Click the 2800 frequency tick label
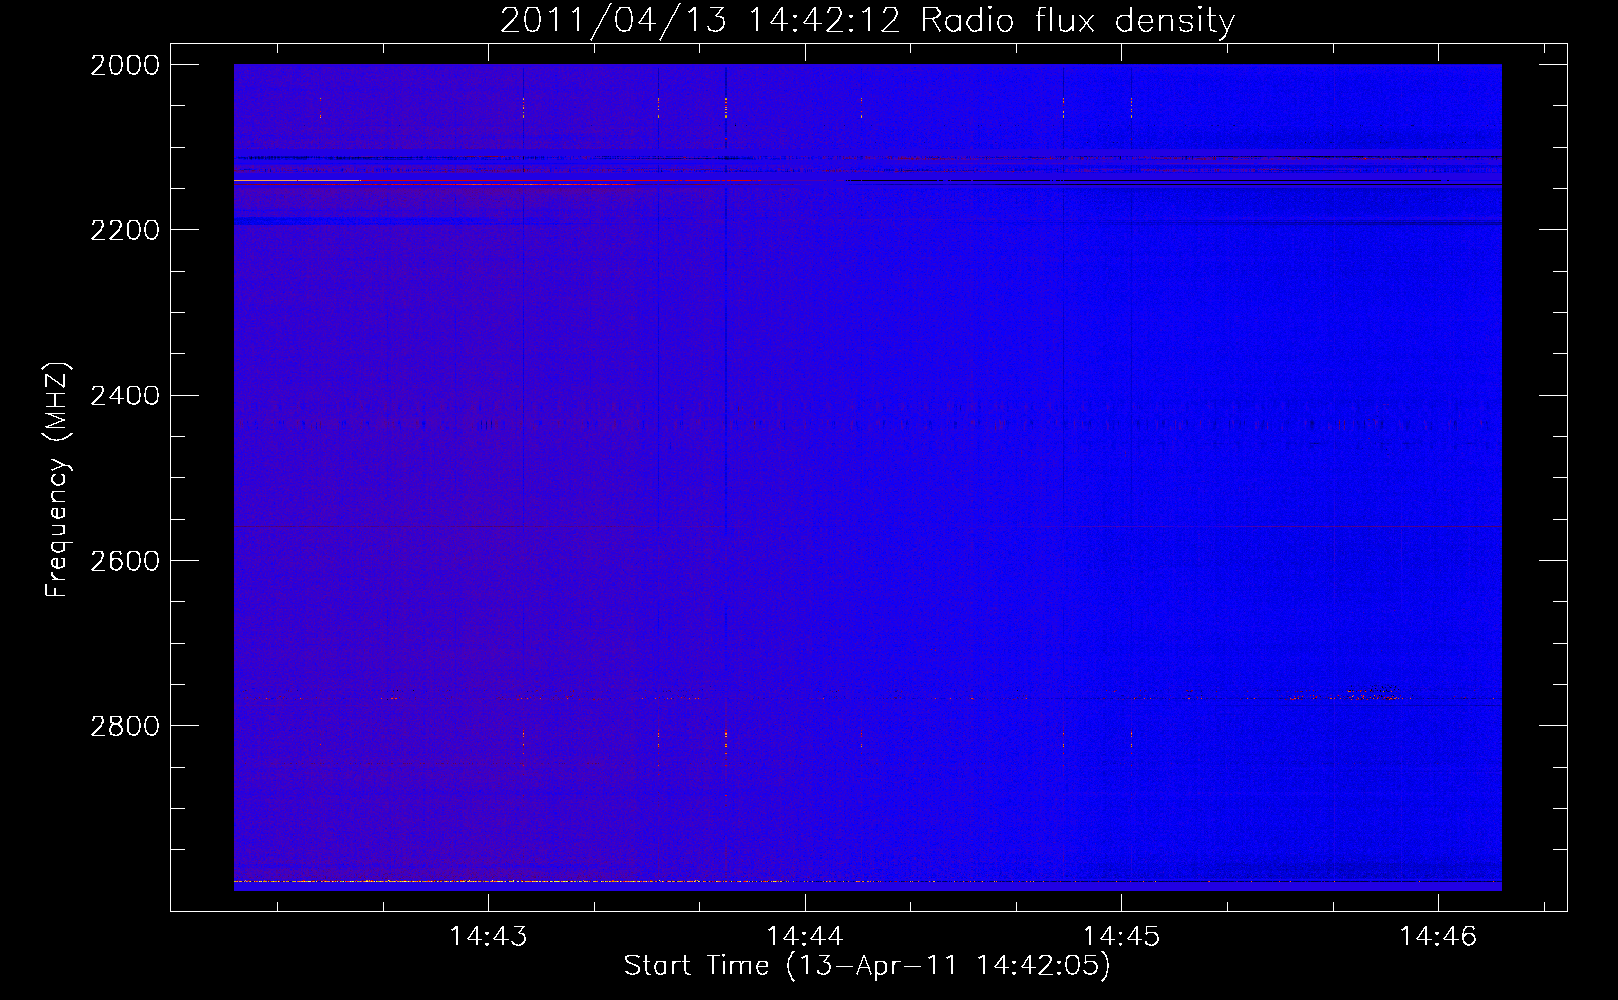This screenshot has width=1618, height=1000. pyautogui.click(x=125, y=726)
